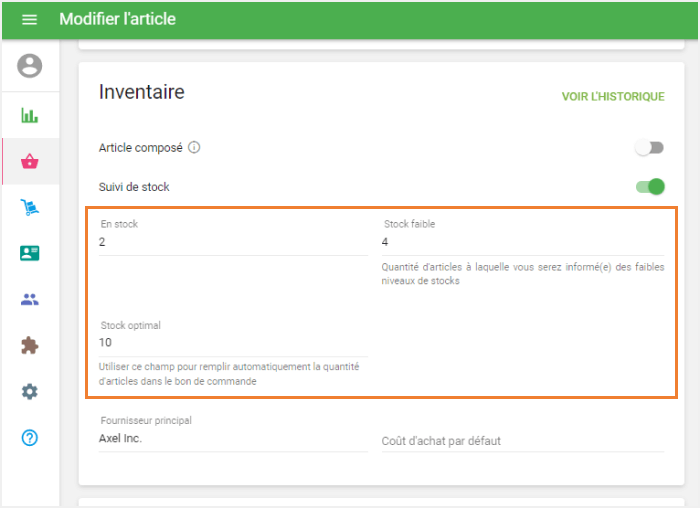Open the settings gear icon

click(x=30, y=391)
